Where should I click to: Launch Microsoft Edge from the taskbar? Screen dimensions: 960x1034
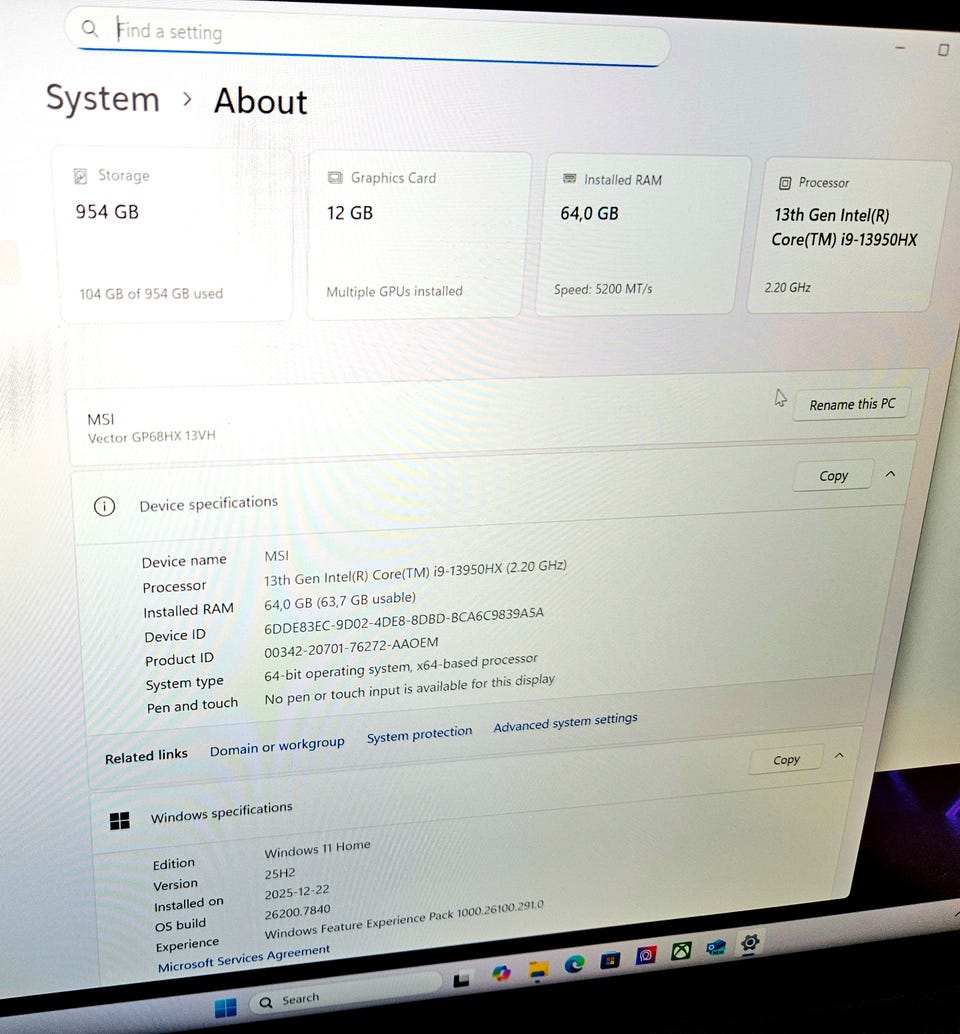(x=574, y=964)
